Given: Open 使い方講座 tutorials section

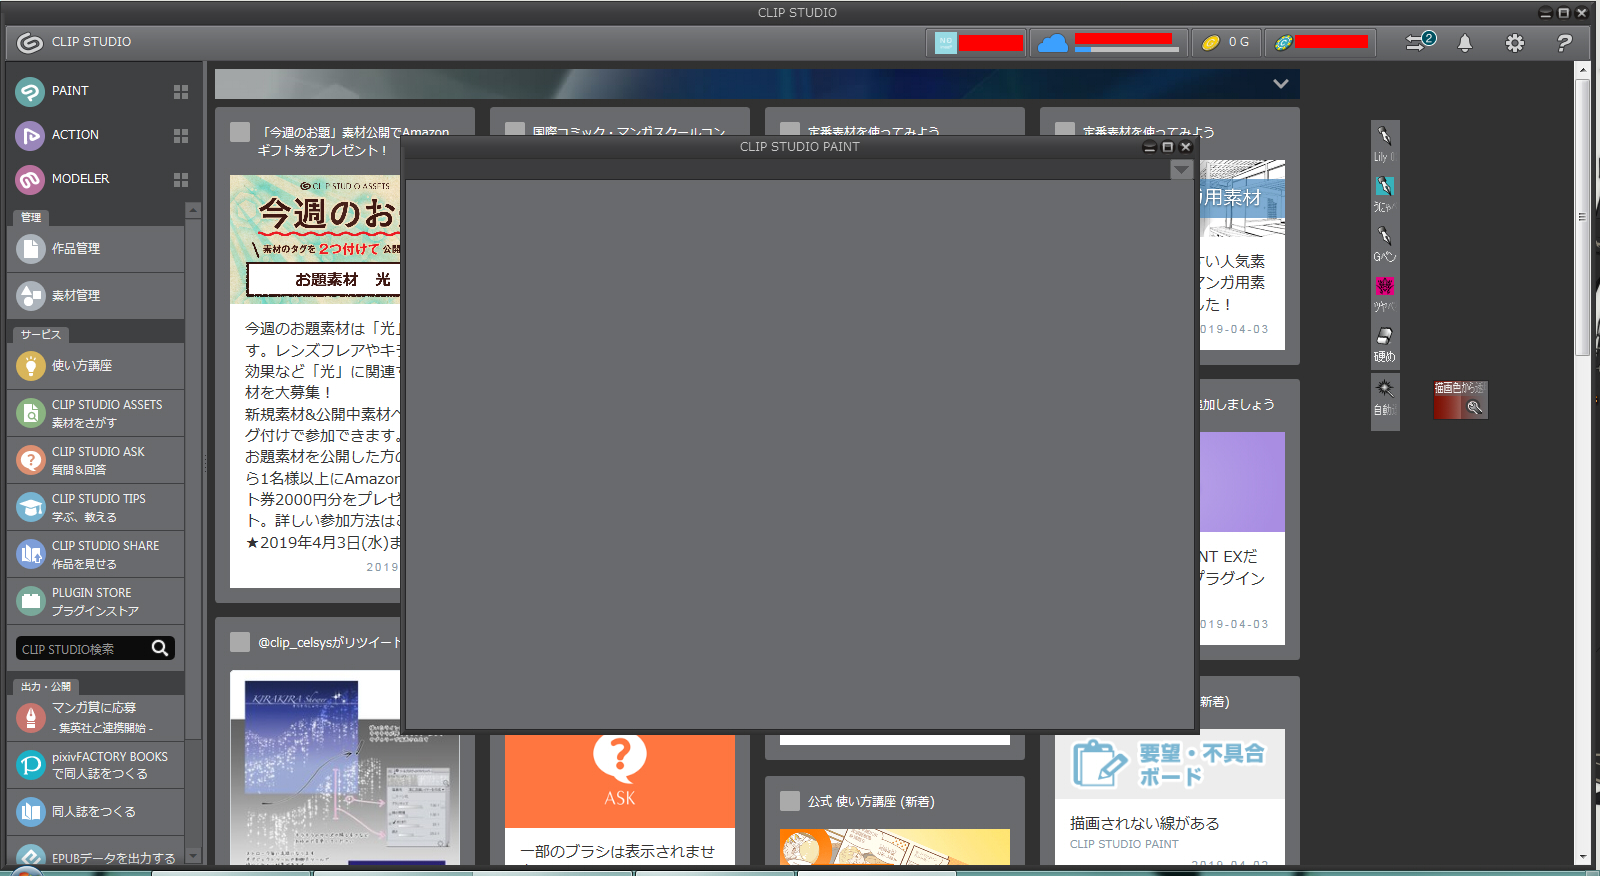Looking at the screenshot, I should coord(95,366).
